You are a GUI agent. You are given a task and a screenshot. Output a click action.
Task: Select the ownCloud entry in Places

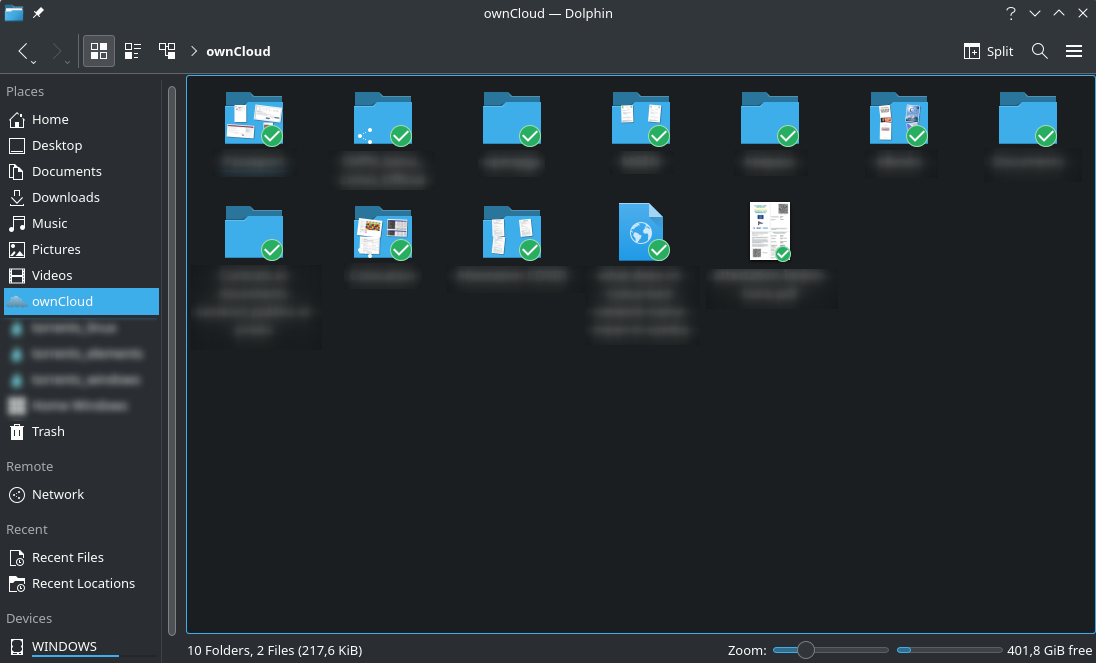(x=64, y=301)
